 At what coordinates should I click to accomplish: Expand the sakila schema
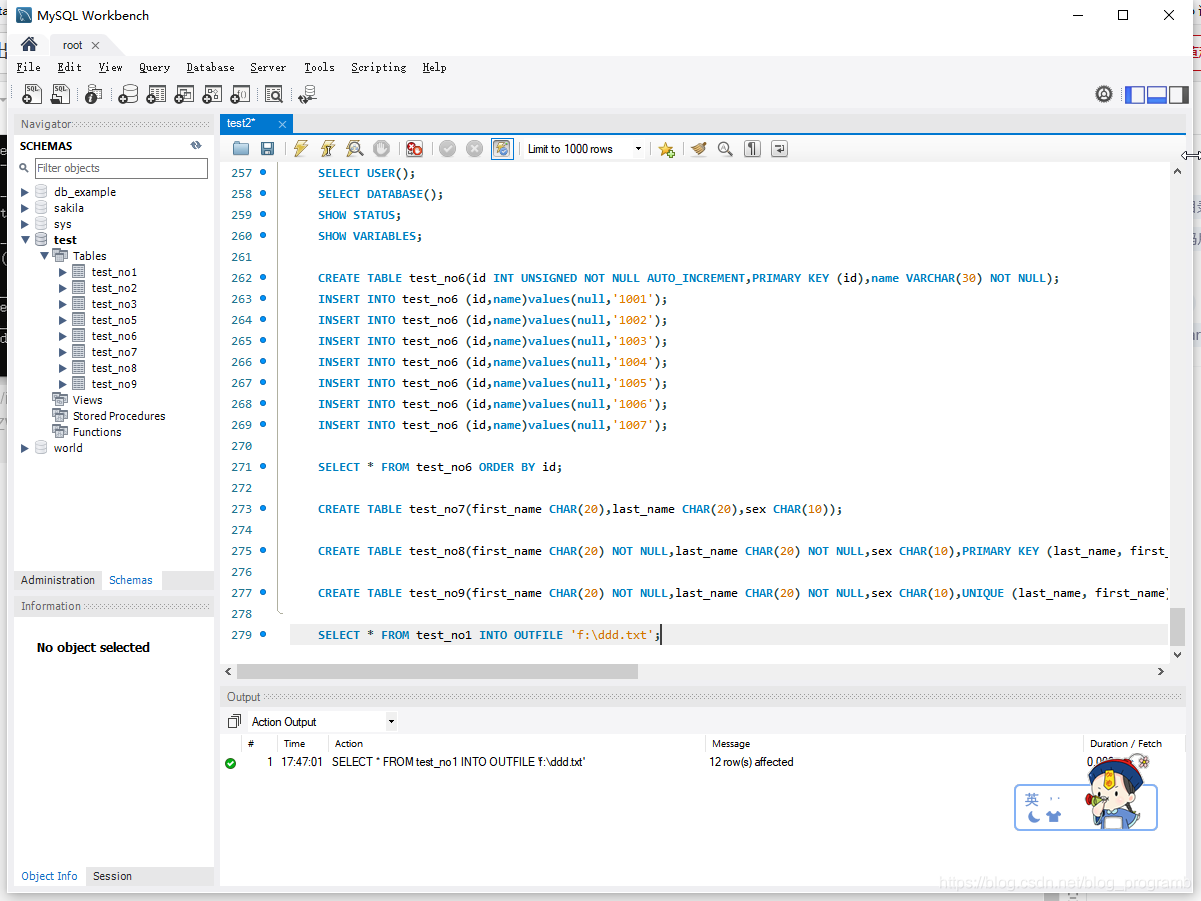[x=25, y=208]
